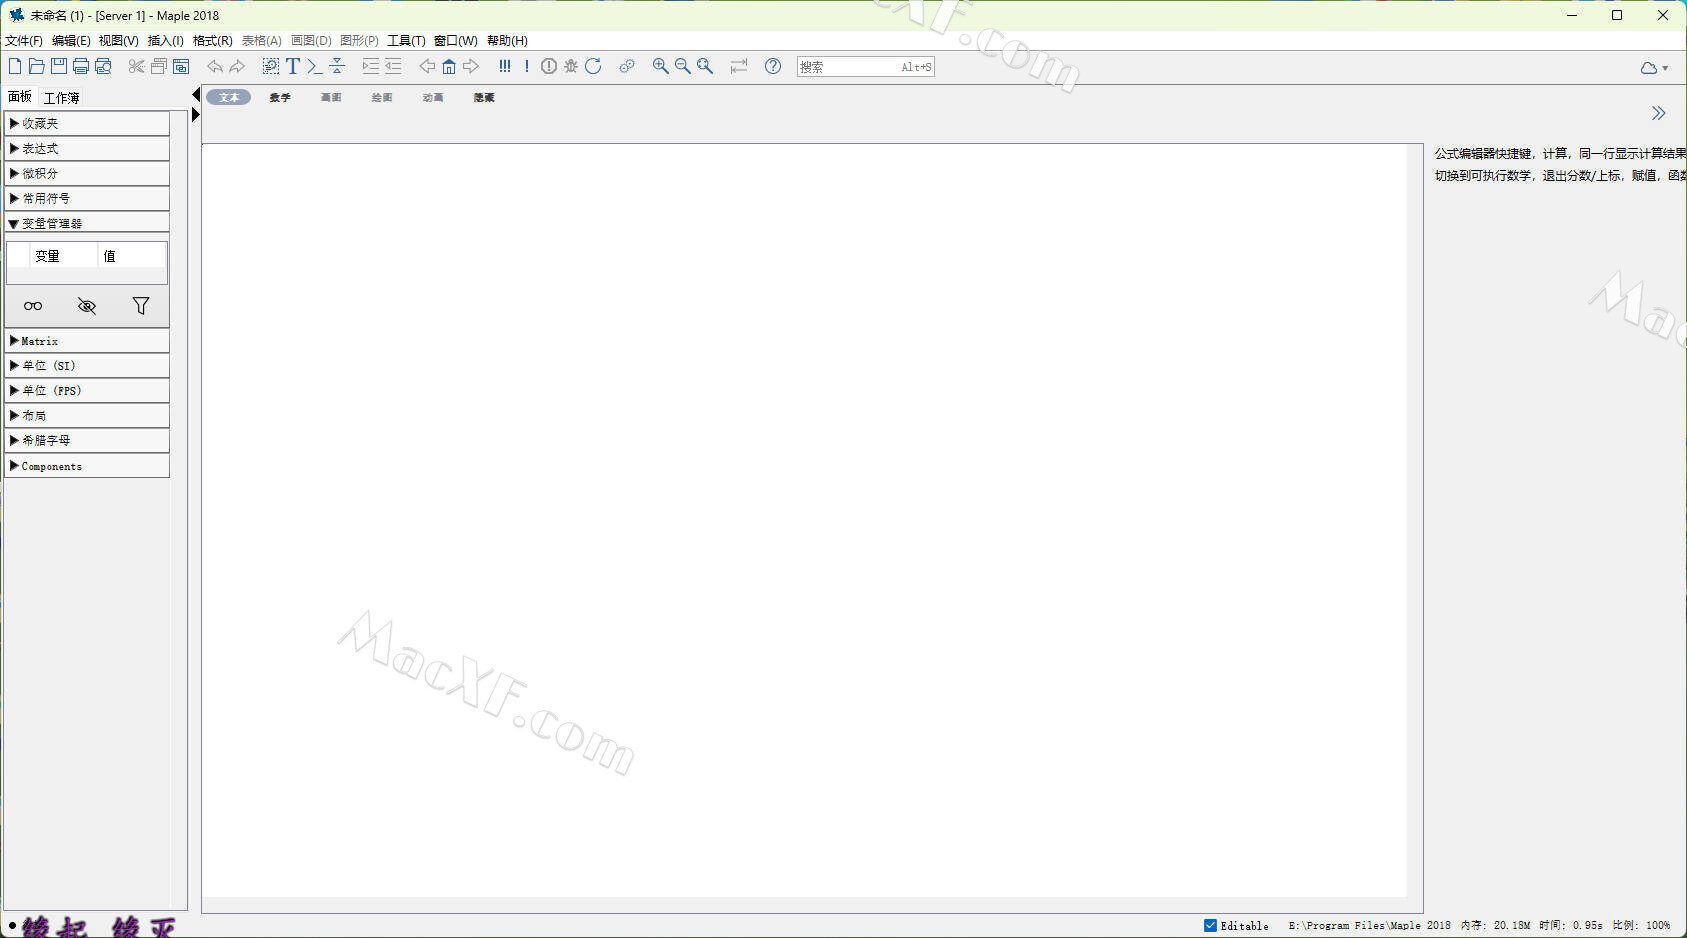Restart the Maple server with the circular arrow icon
Image resolution: width=1687 pixels, height=938 pixels.
pyautogui.click(x=593, y=66)
